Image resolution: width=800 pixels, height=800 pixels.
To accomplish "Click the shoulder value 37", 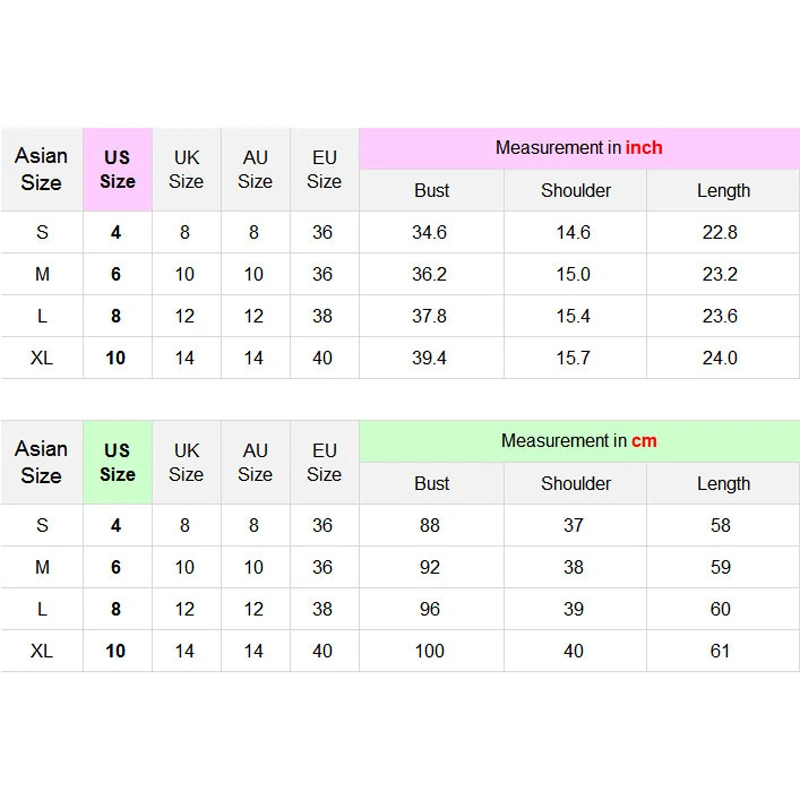I will pyautogui.click(x=573, y=525).
